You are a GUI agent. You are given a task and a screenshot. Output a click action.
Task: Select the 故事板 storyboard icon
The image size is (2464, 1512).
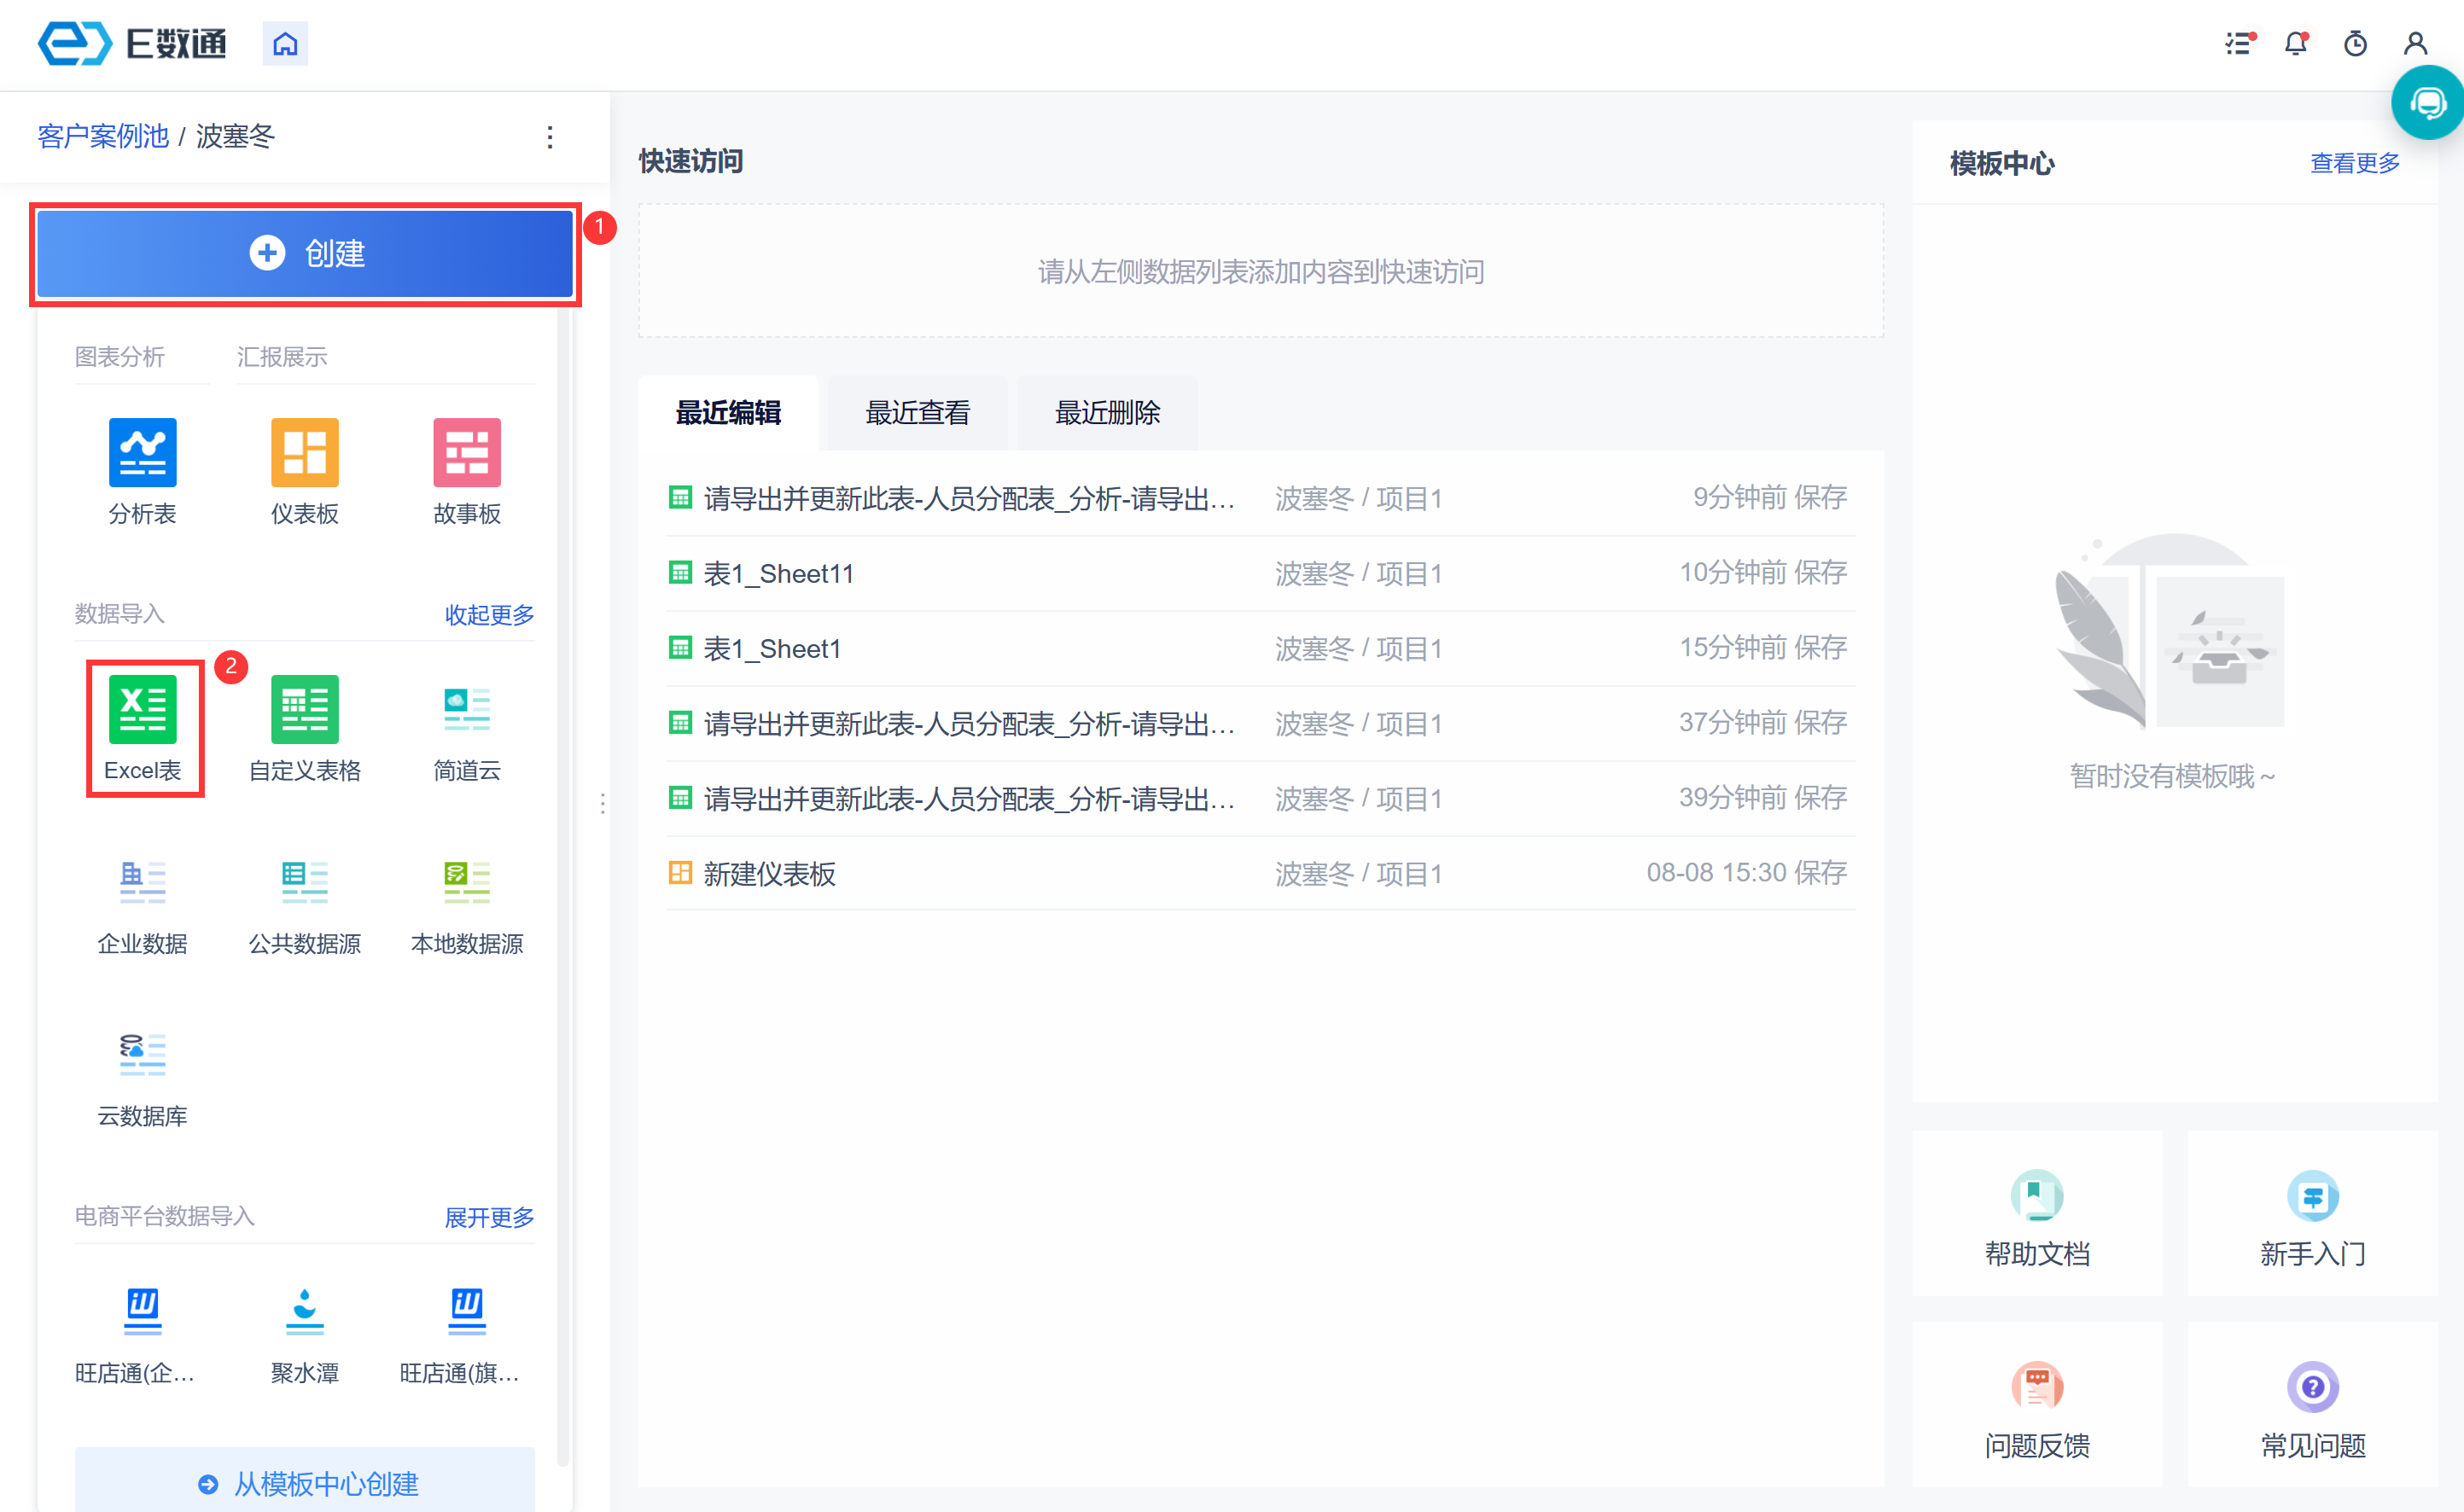click(x=466, y=453)
